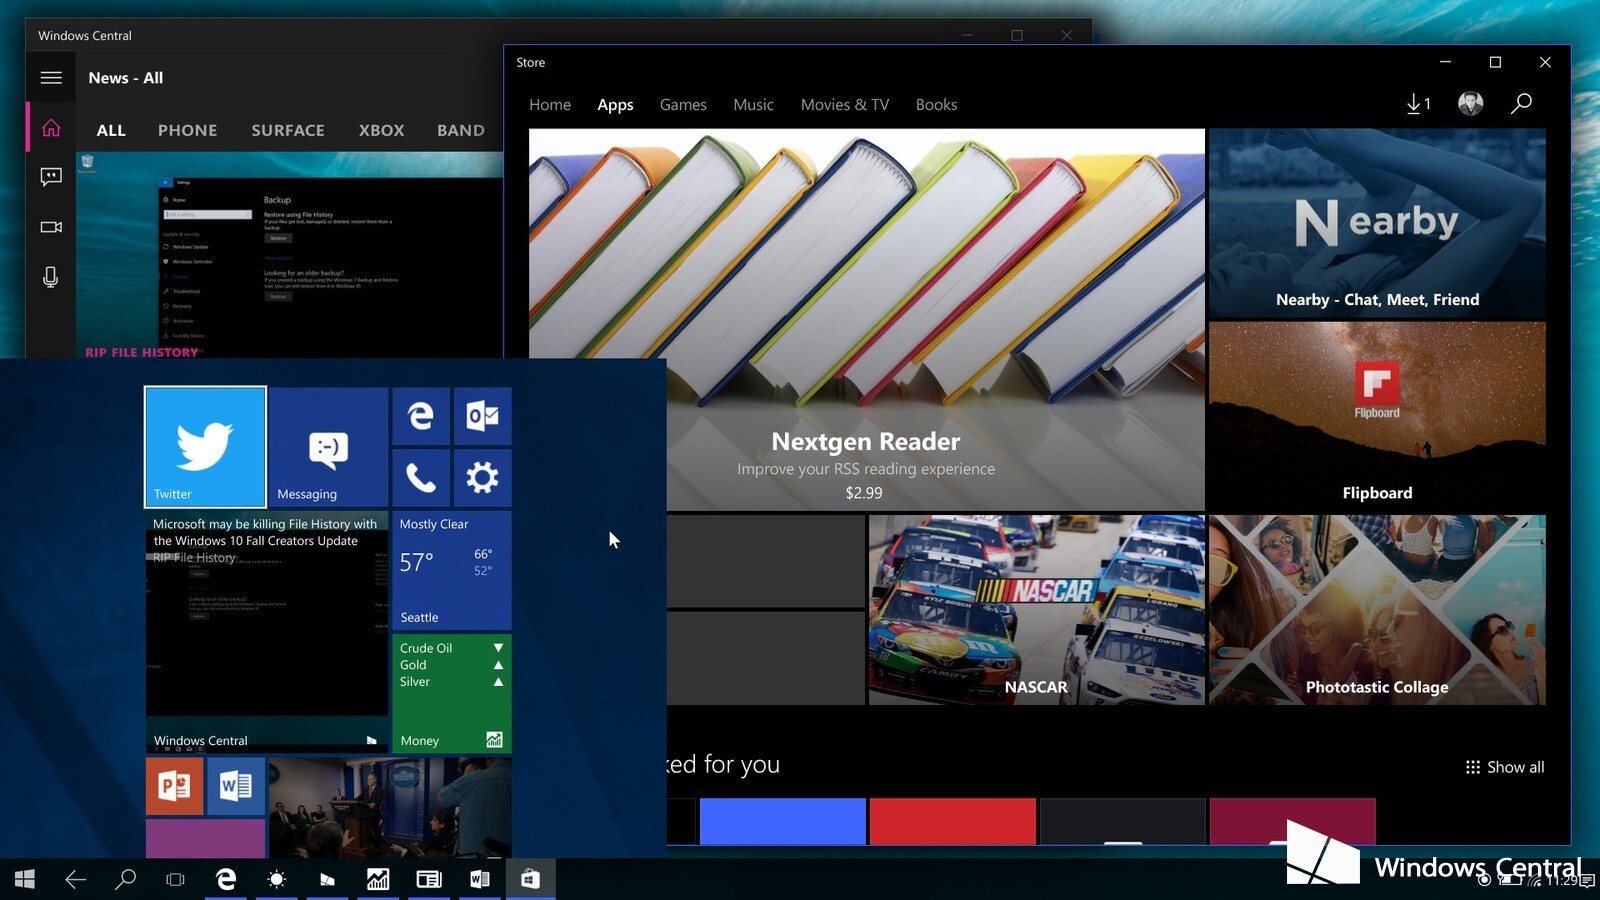Switch to the Games tab in Store
1600x900 pixels.
683,105
